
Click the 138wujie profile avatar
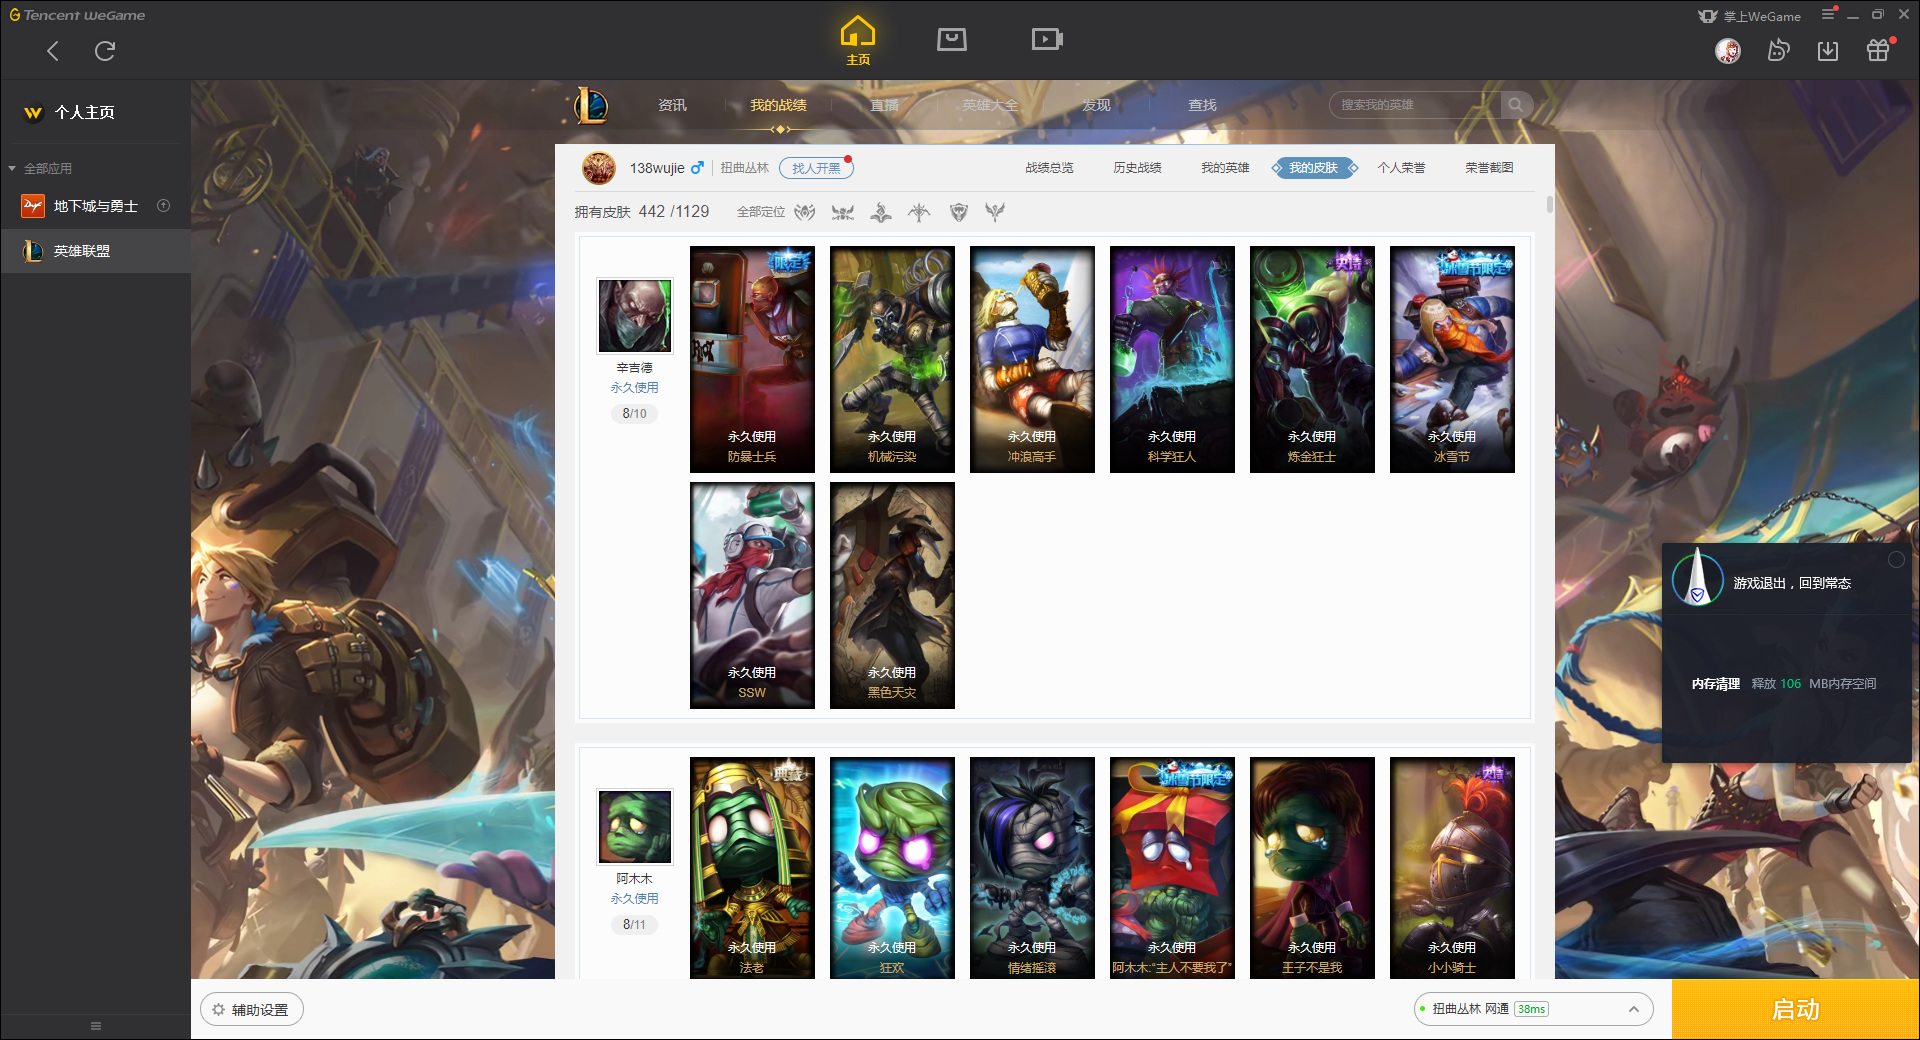[x=599, y=168]
